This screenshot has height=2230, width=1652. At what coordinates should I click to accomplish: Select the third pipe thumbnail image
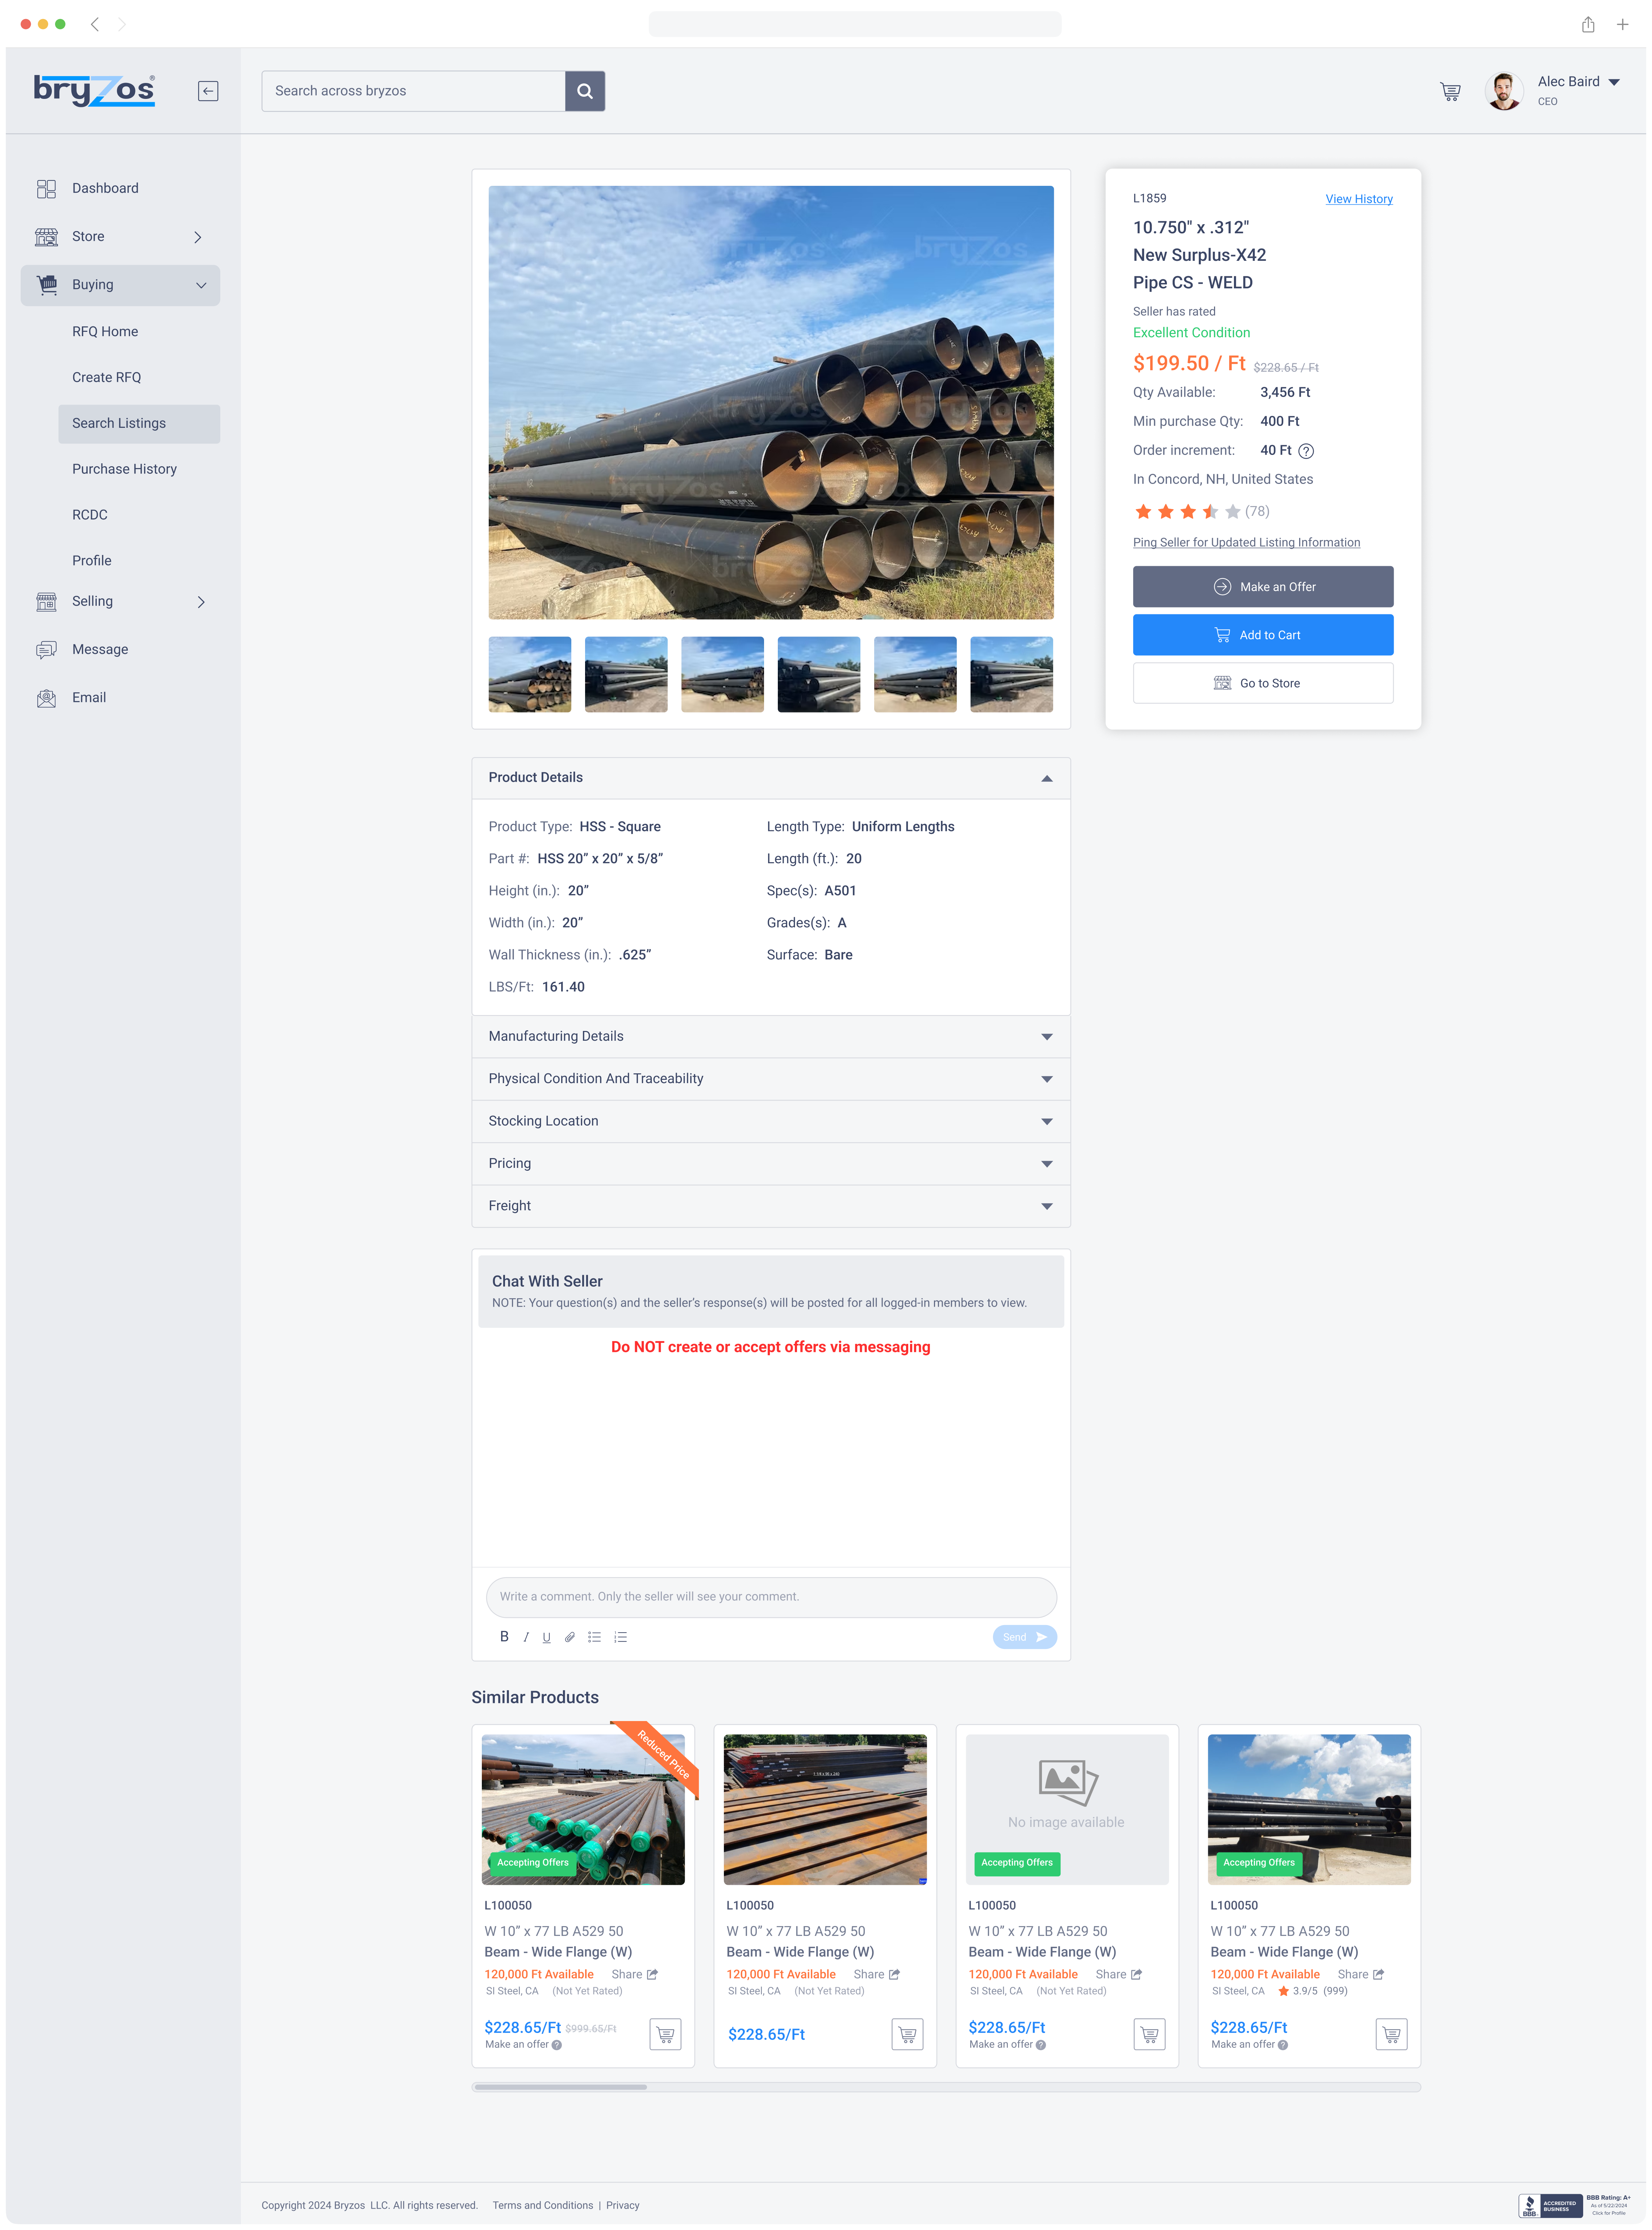pos(722,675)
